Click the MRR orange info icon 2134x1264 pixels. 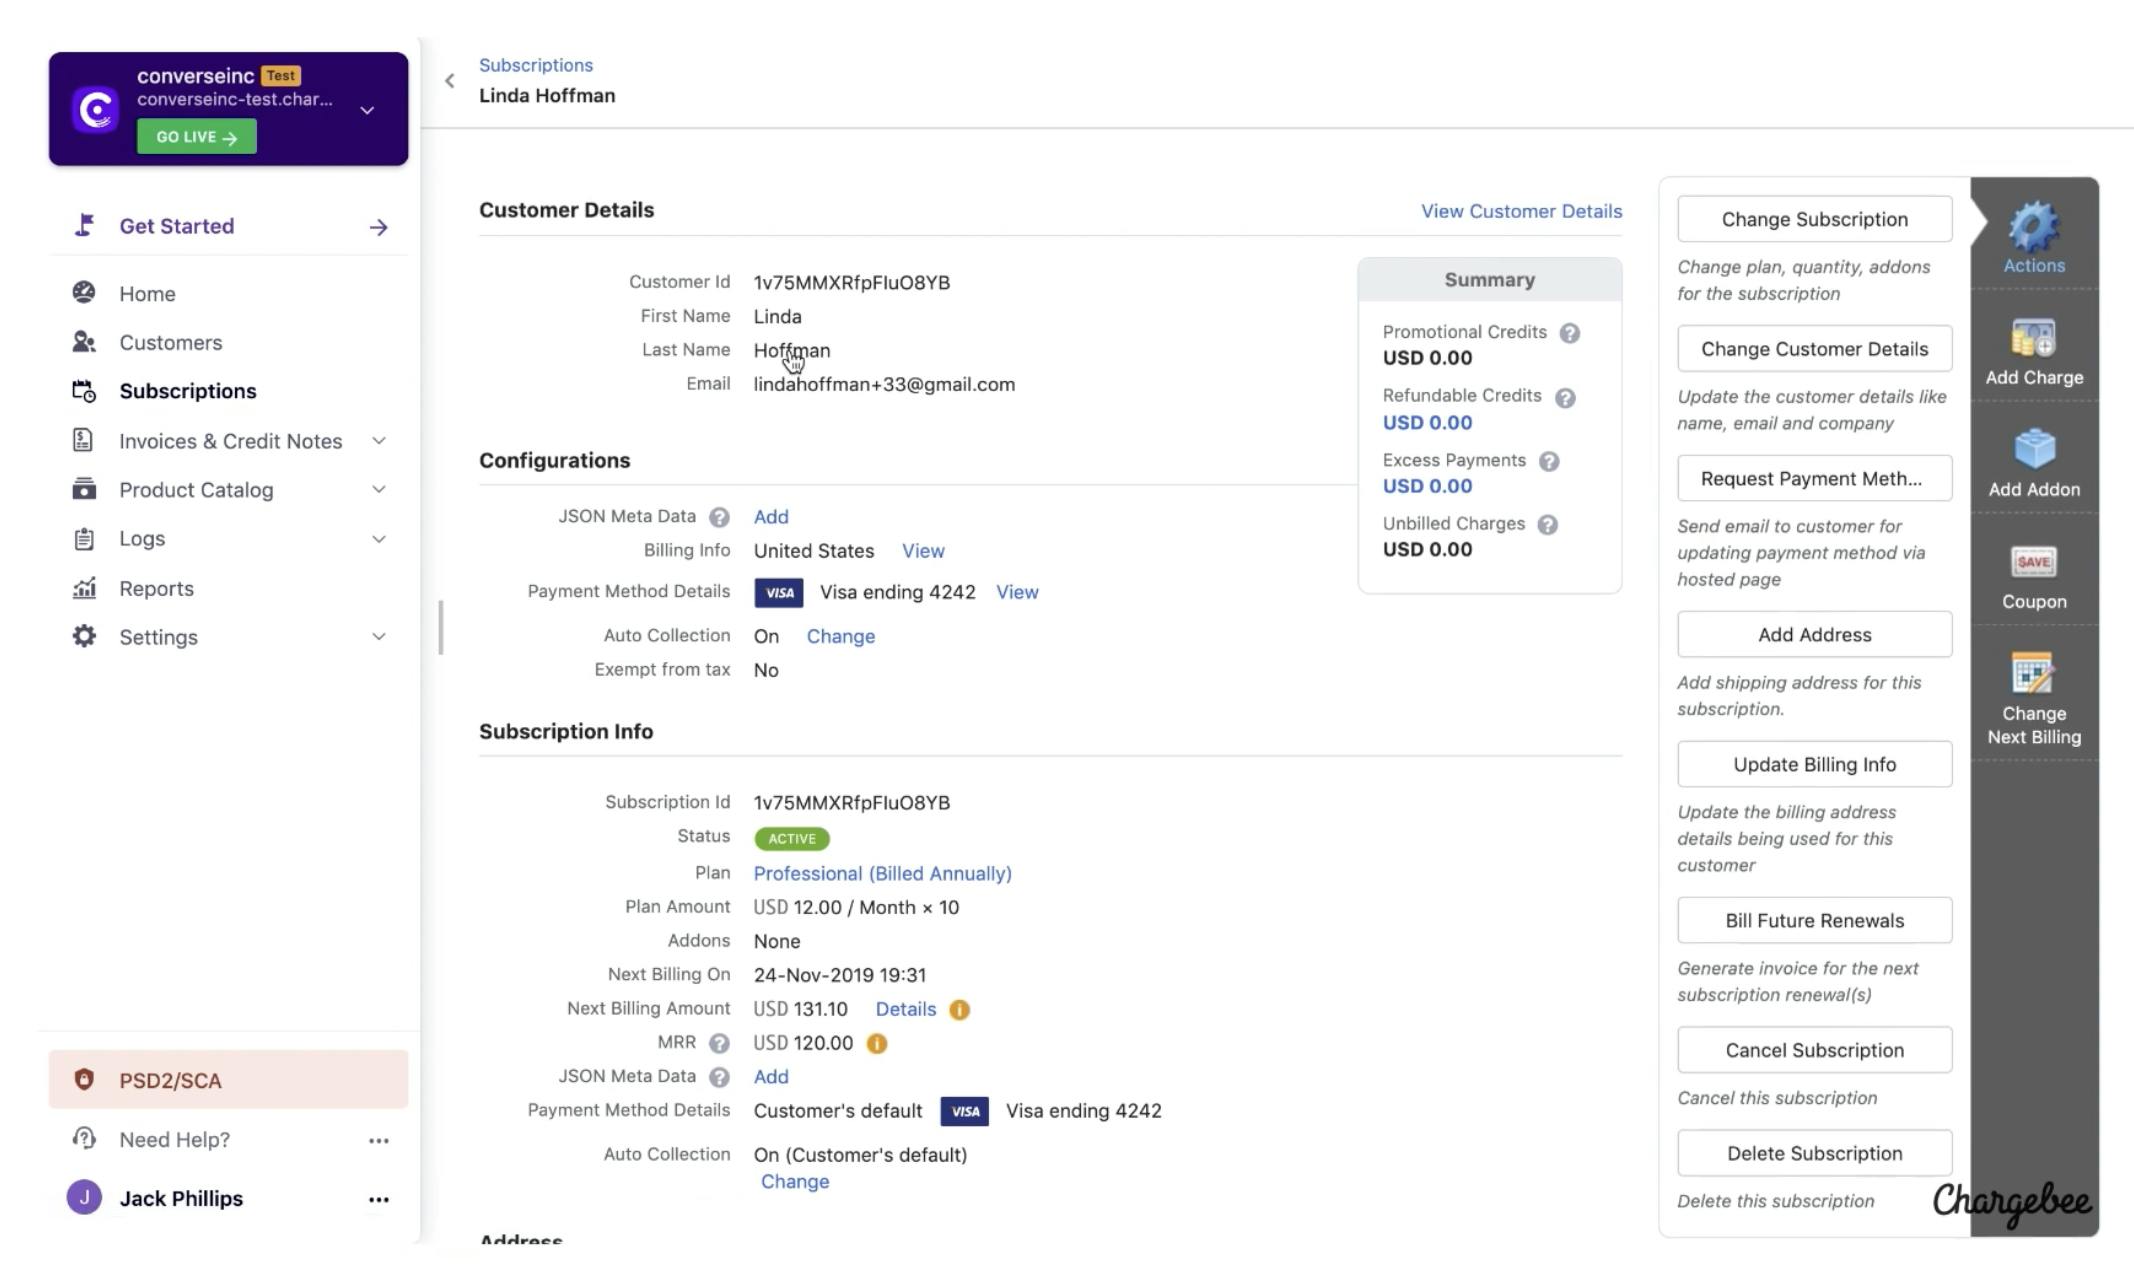click(876, 1044)
